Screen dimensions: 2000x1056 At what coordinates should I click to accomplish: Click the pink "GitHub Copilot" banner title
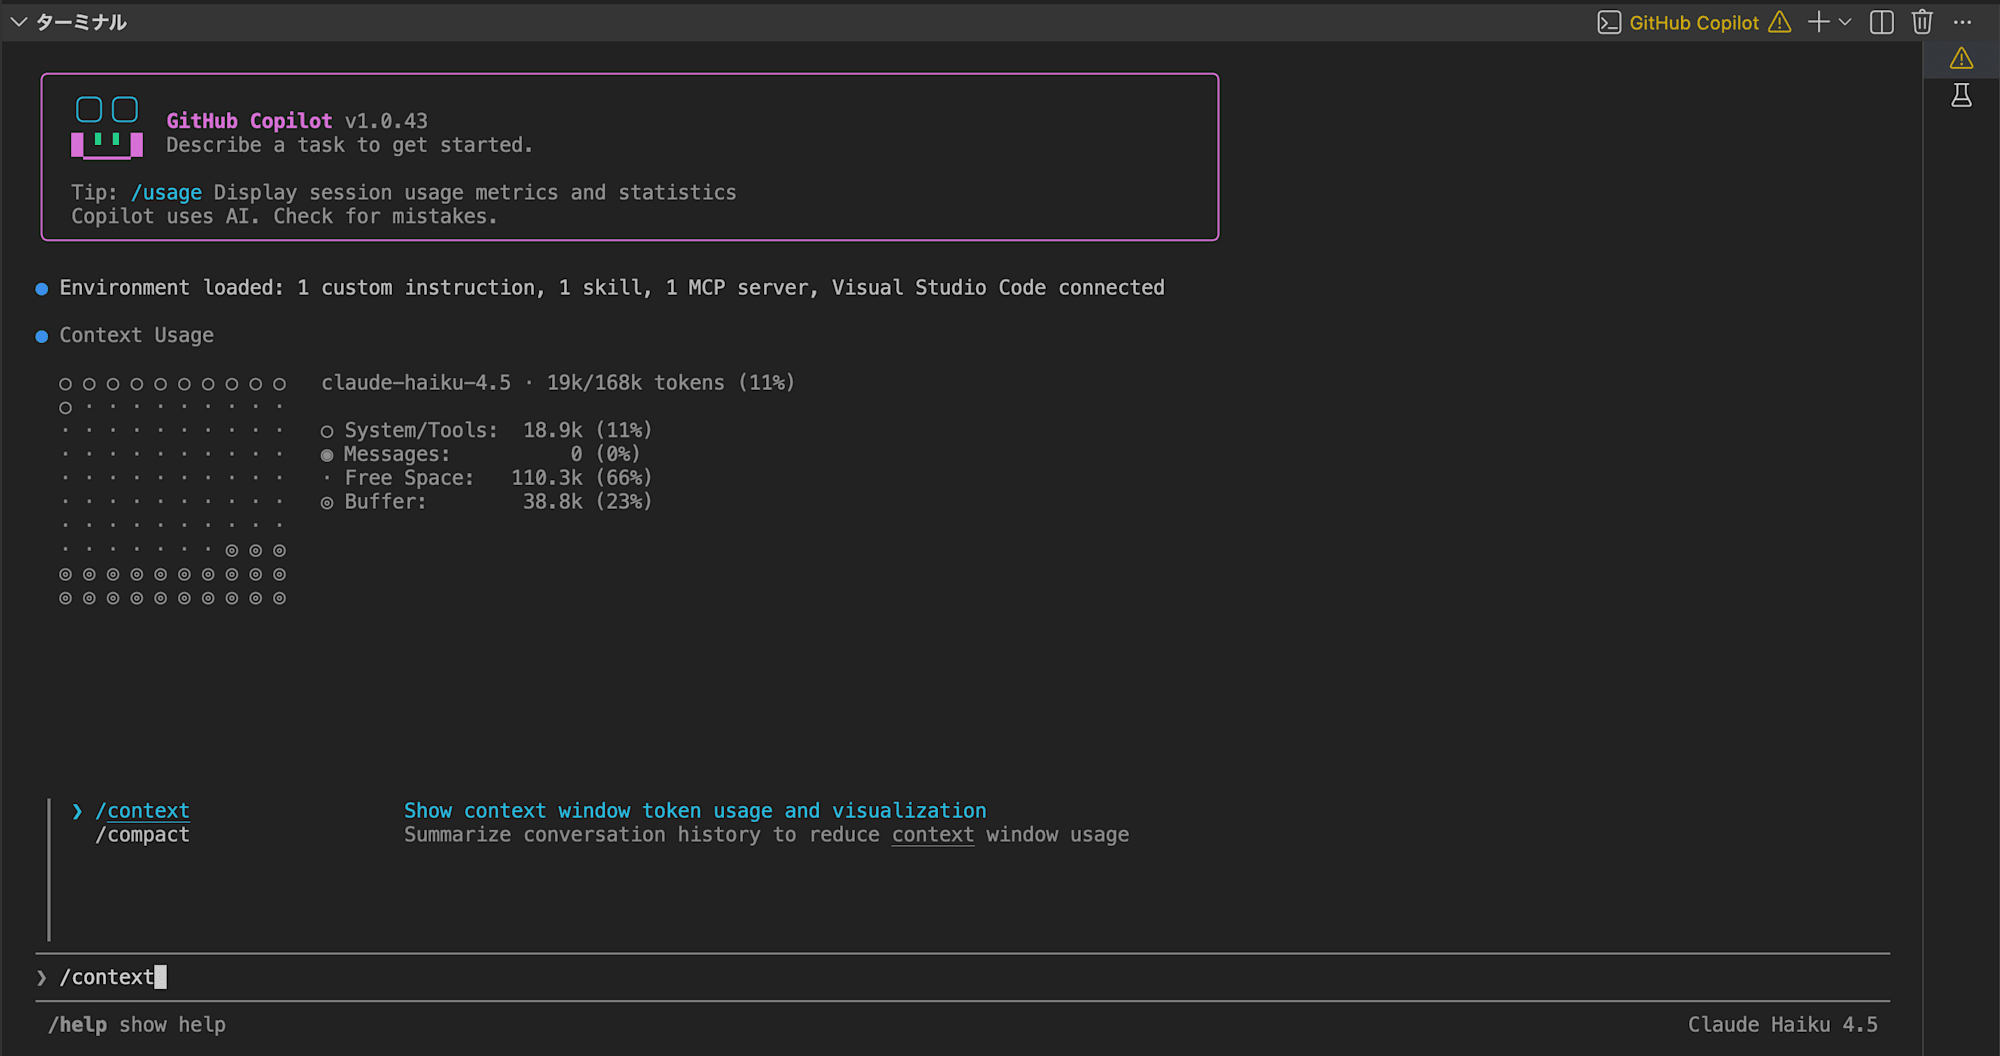click(249, 121)
